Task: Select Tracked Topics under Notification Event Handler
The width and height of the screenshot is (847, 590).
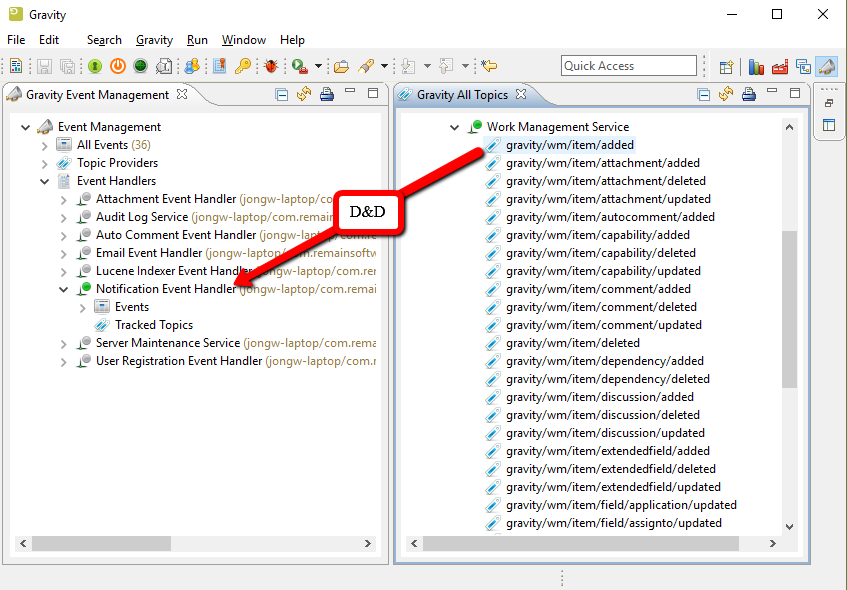Action: click(x=153, y=325)
